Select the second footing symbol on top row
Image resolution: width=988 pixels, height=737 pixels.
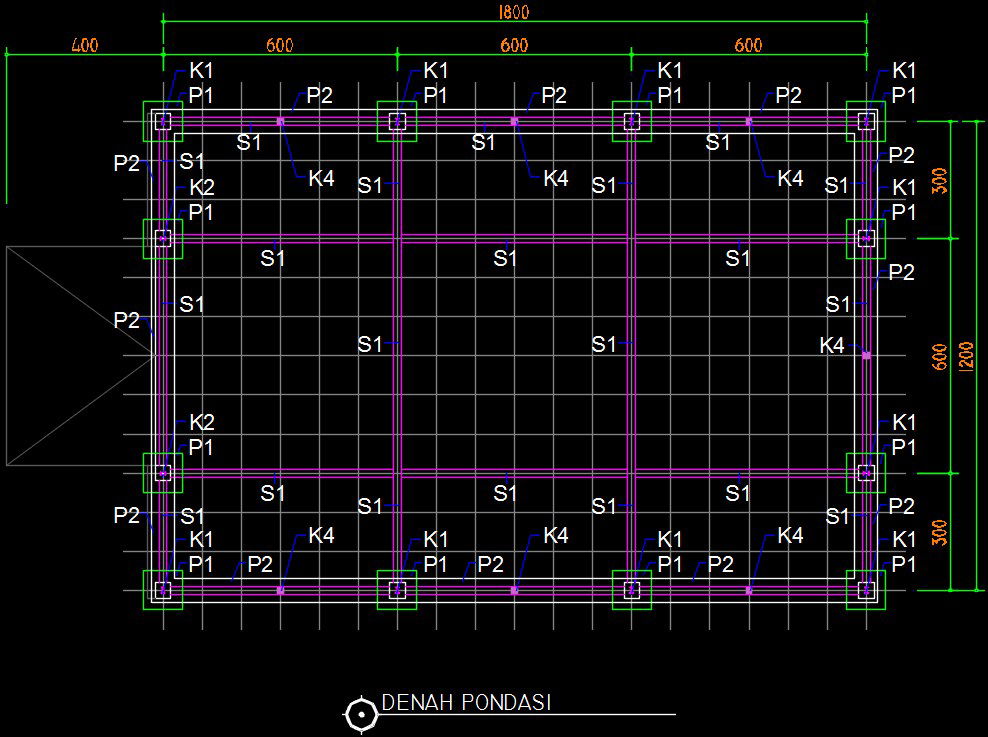point(396,122)
